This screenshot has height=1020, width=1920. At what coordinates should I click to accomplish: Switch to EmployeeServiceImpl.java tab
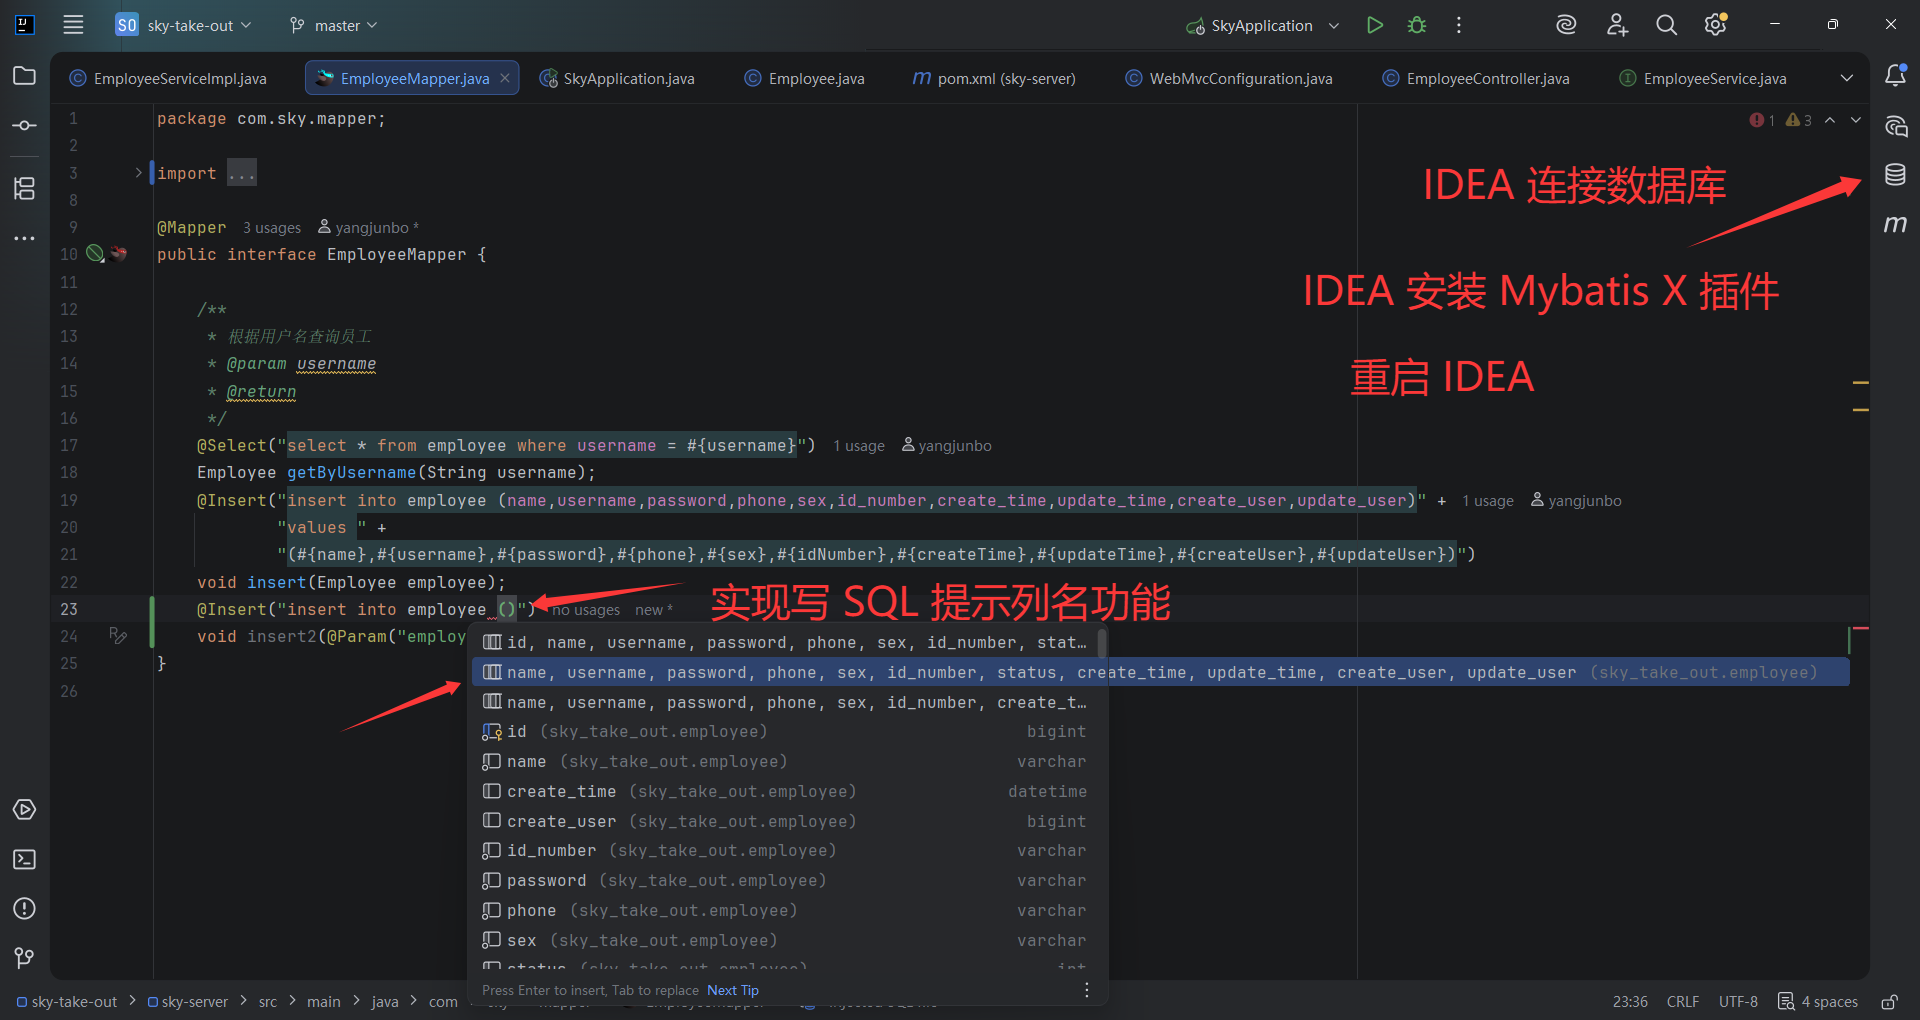[x=168, y=78]
